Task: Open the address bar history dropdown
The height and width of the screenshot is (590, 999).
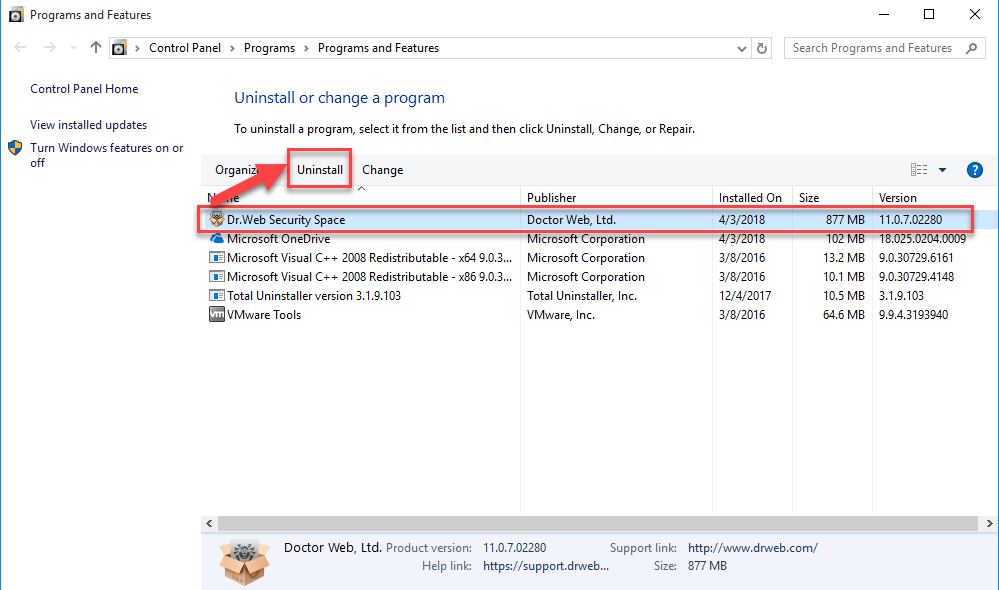Action: [742, 48]
